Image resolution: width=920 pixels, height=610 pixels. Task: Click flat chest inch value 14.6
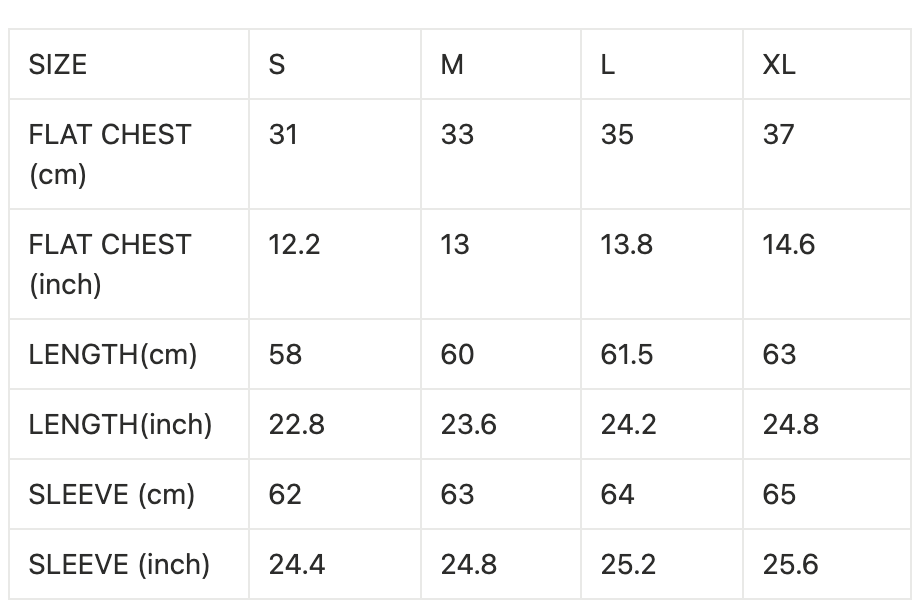[x=788, y=244]
